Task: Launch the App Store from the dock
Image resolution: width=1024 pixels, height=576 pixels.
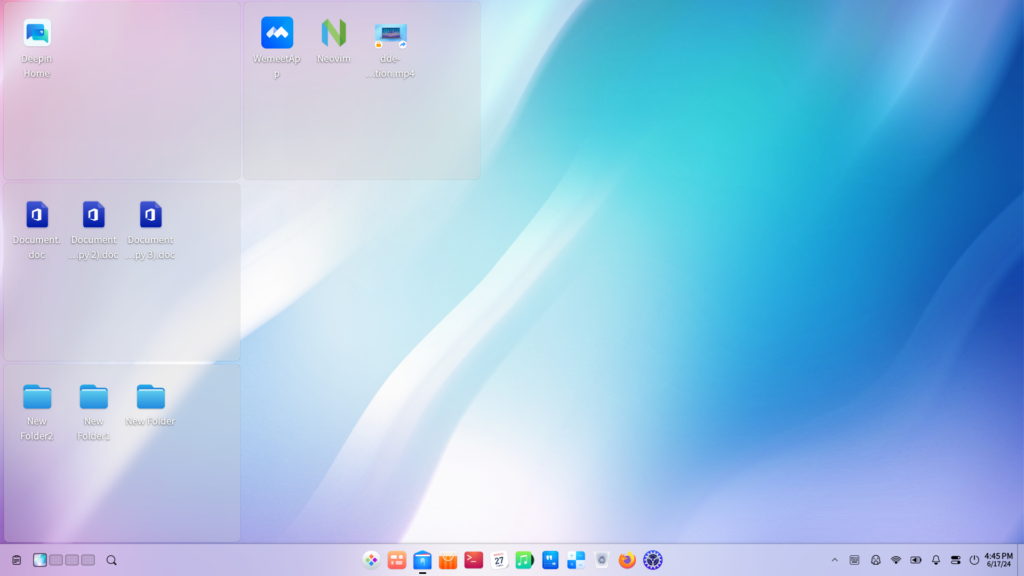Action: 447,561
